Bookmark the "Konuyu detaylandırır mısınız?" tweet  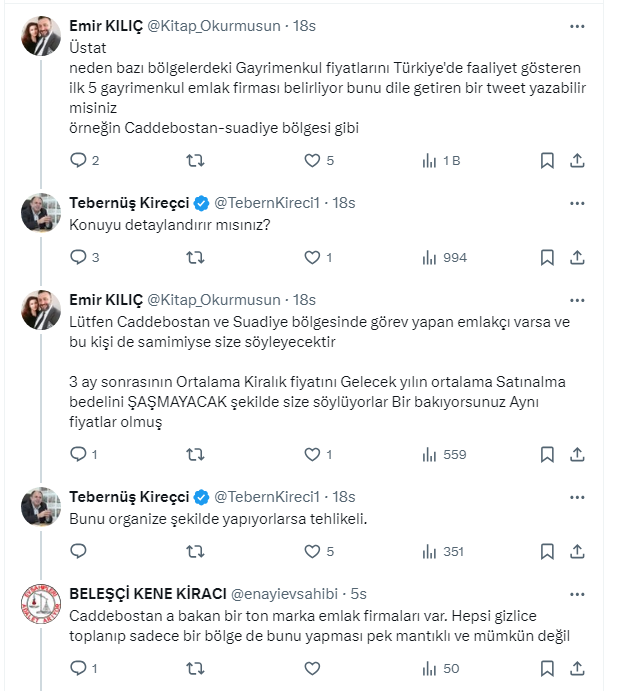click(547, 257)
